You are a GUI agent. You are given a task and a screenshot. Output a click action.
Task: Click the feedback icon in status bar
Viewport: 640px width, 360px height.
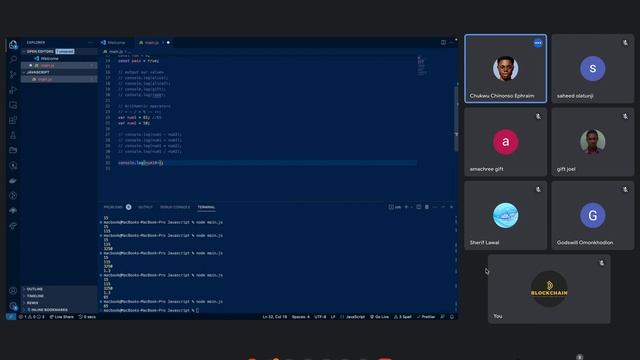pyautogui.click(x=443, y=317)
